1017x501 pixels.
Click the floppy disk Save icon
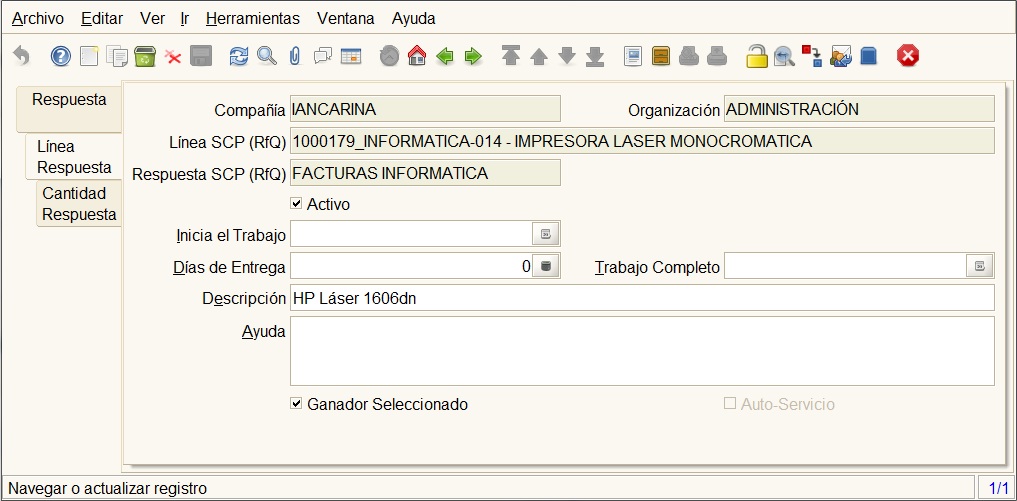tap(201, 56)
